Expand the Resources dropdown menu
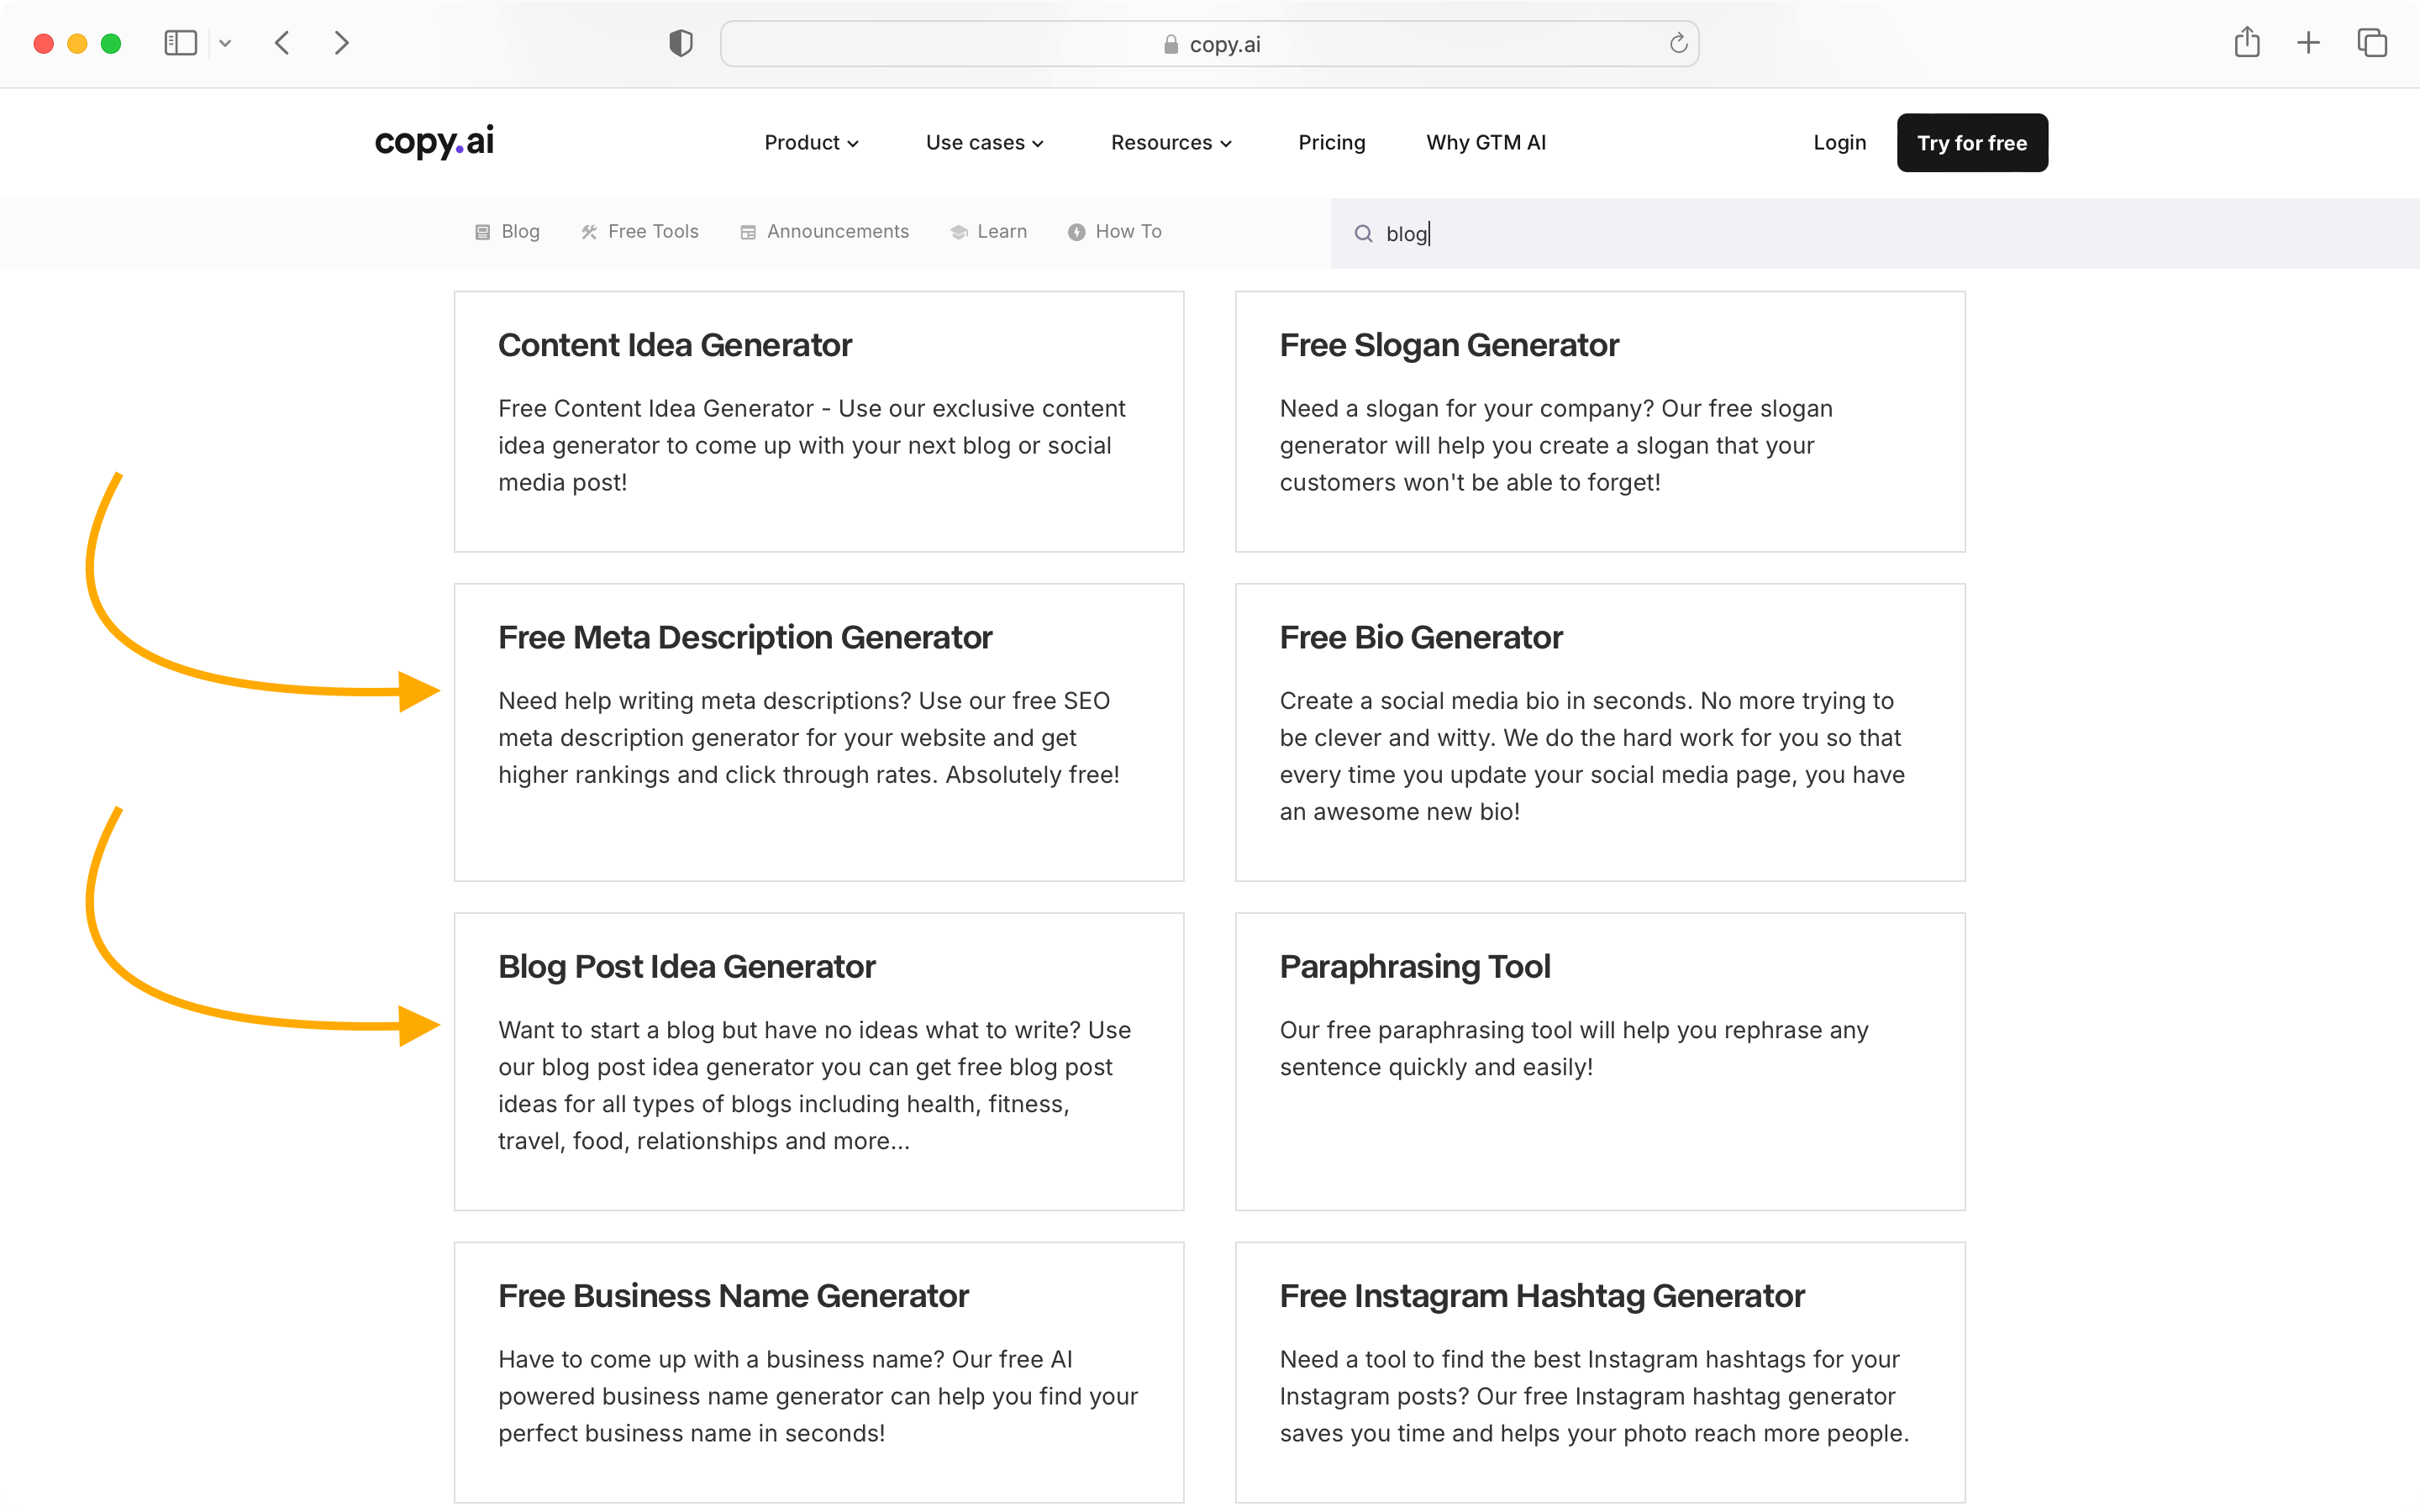Image resolution: width=2420 pixels, height=1512 pixels. pyautogui.click(x=1172, y=143)
